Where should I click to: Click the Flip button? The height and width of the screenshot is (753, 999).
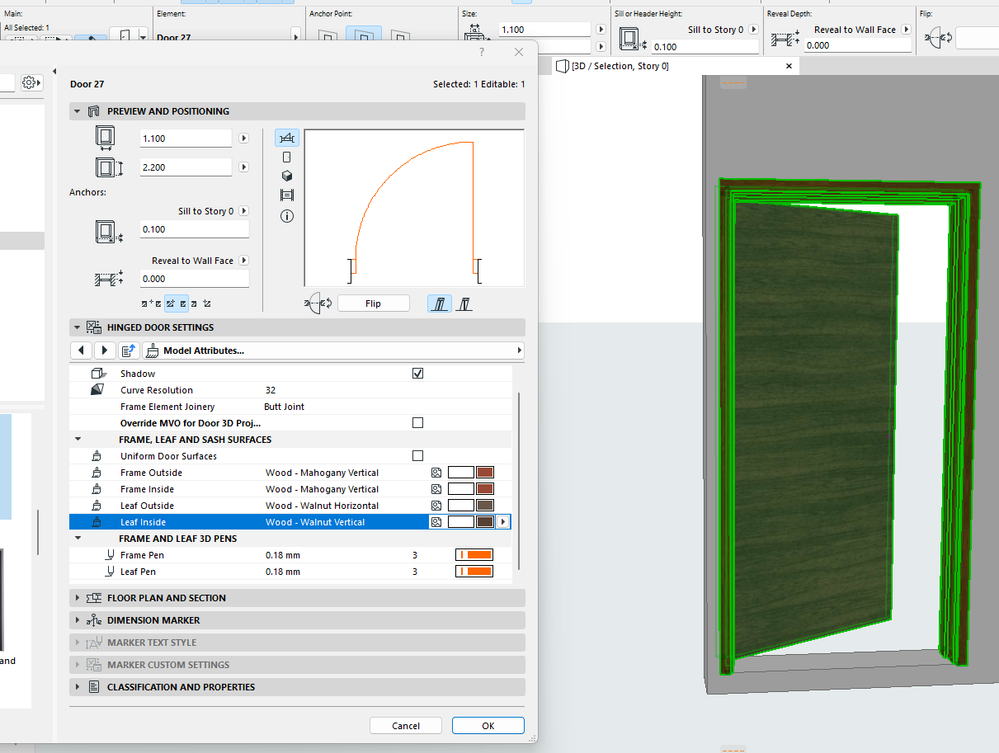click(x=373, y=303)
